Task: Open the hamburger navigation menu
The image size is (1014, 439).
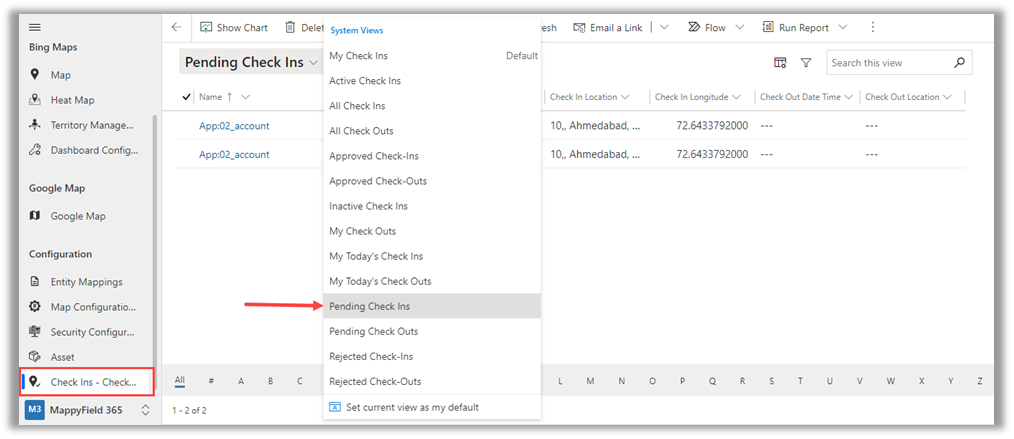Action: coord(35,27)
